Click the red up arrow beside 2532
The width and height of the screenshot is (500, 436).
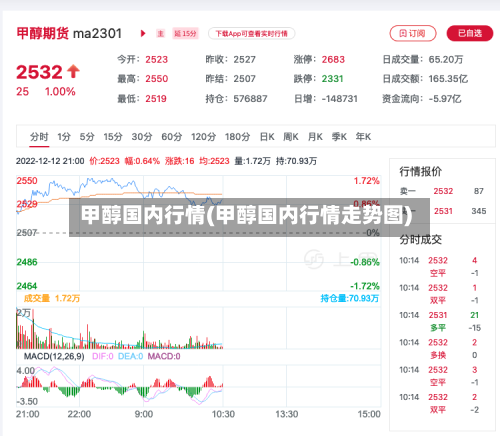73,71
